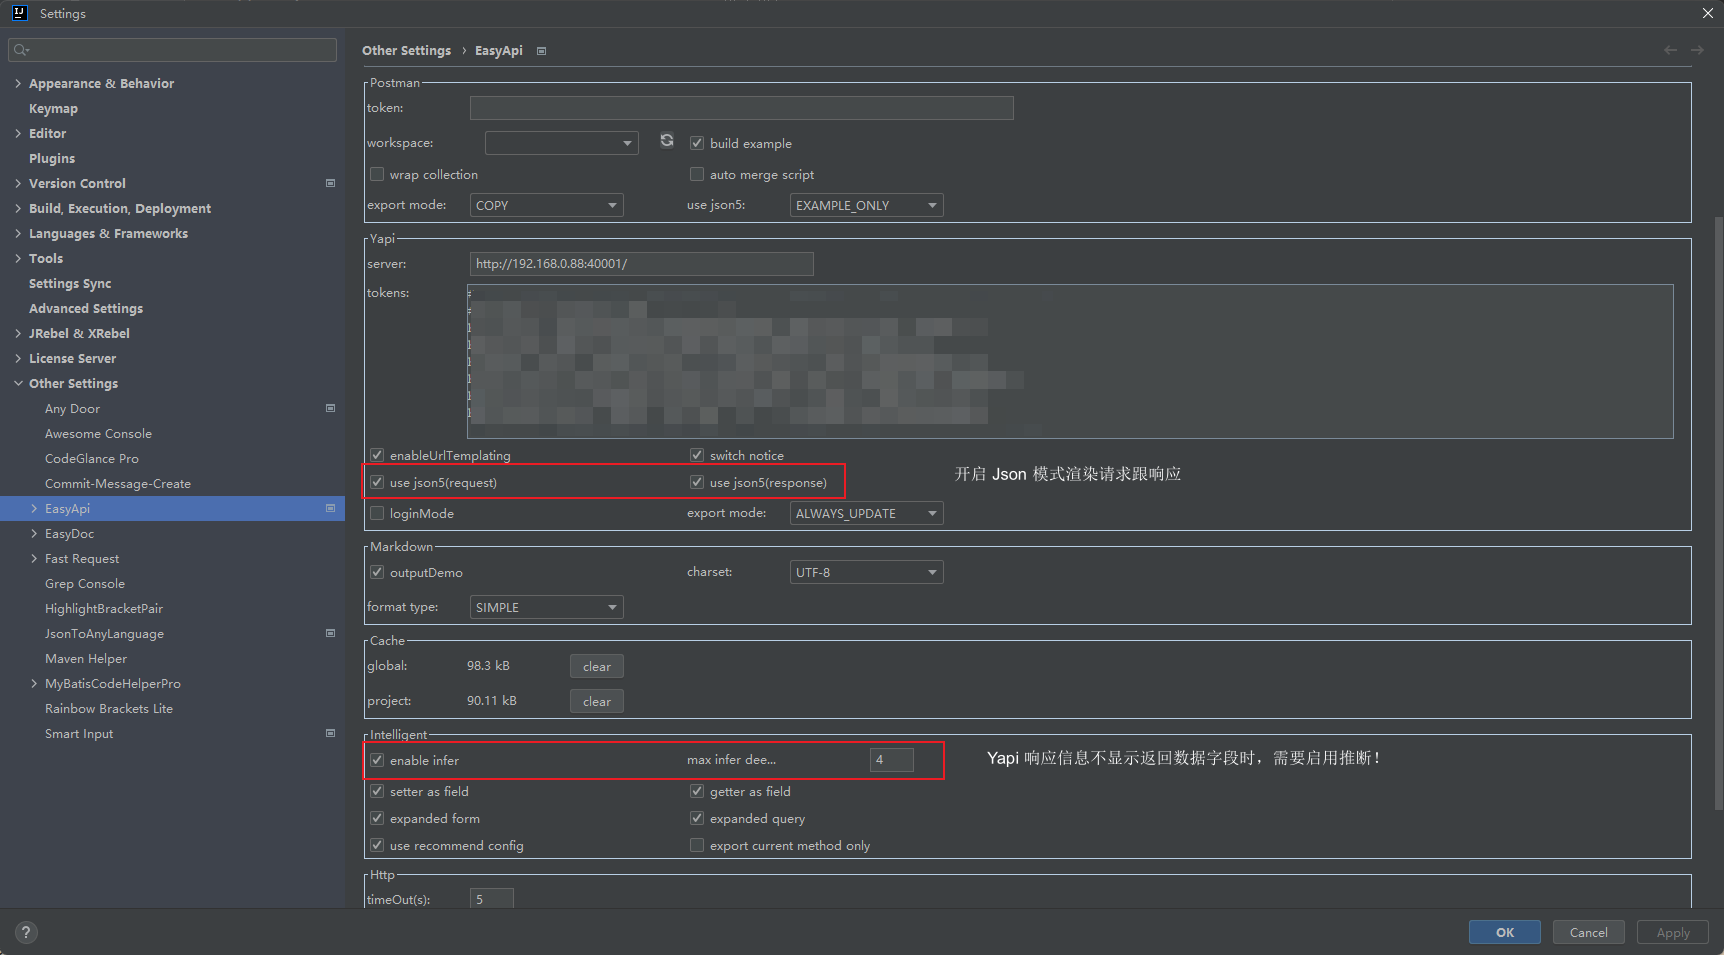Expand Appearance & Behavior section

pyautogui.click(x=18, y=83)
